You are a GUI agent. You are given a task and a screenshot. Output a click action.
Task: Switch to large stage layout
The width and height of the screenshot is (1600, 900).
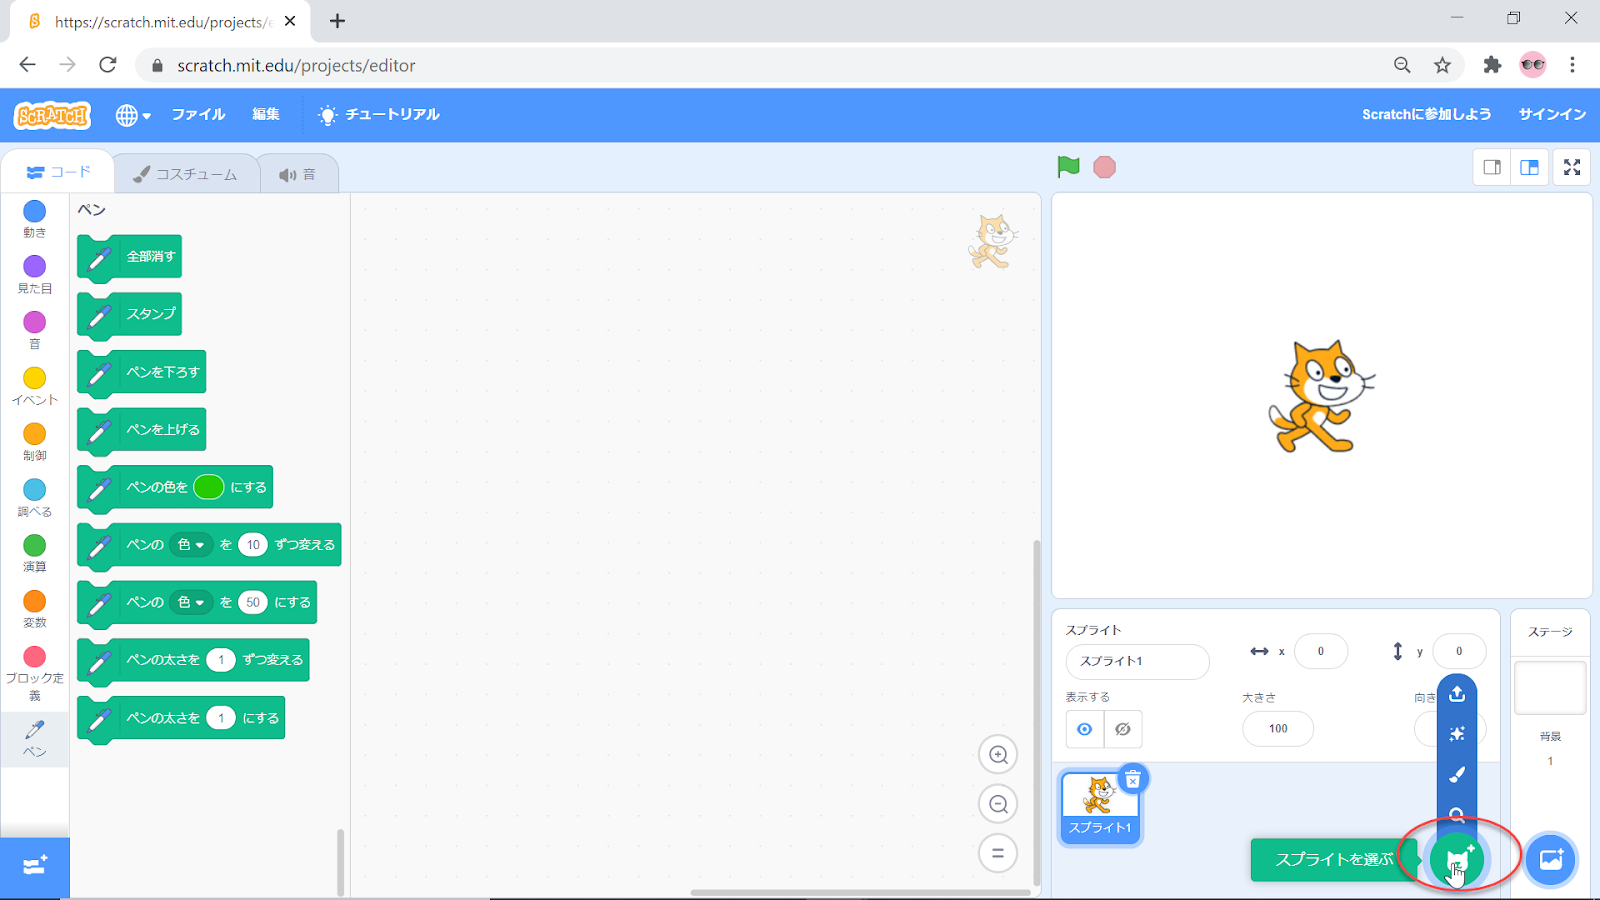tap(1529, 167)
